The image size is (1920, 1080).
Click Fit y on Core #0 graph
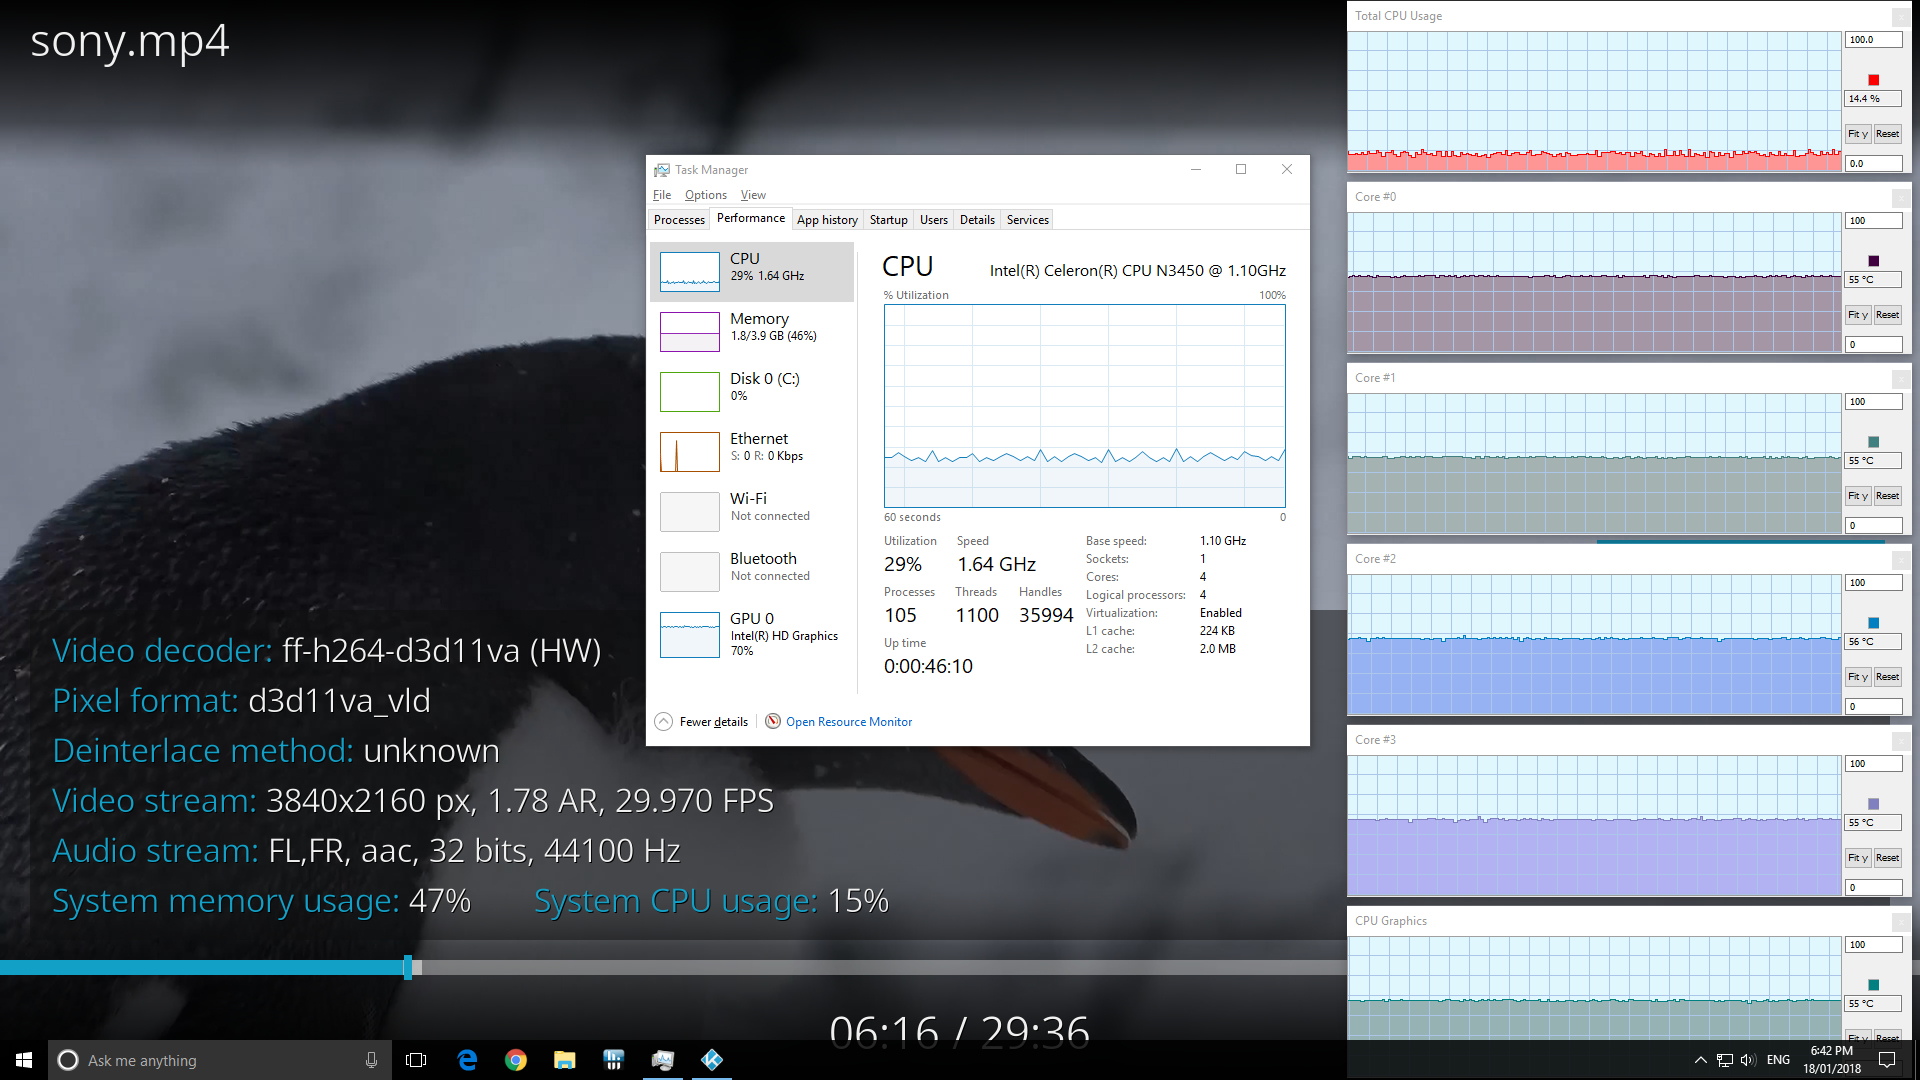(x=1857, y=315)
